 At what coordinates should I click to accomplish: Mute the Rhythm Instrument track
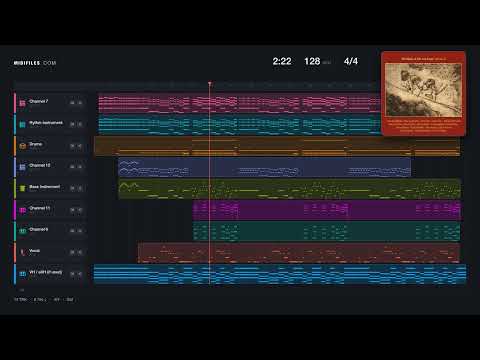[x=72, y=124]
